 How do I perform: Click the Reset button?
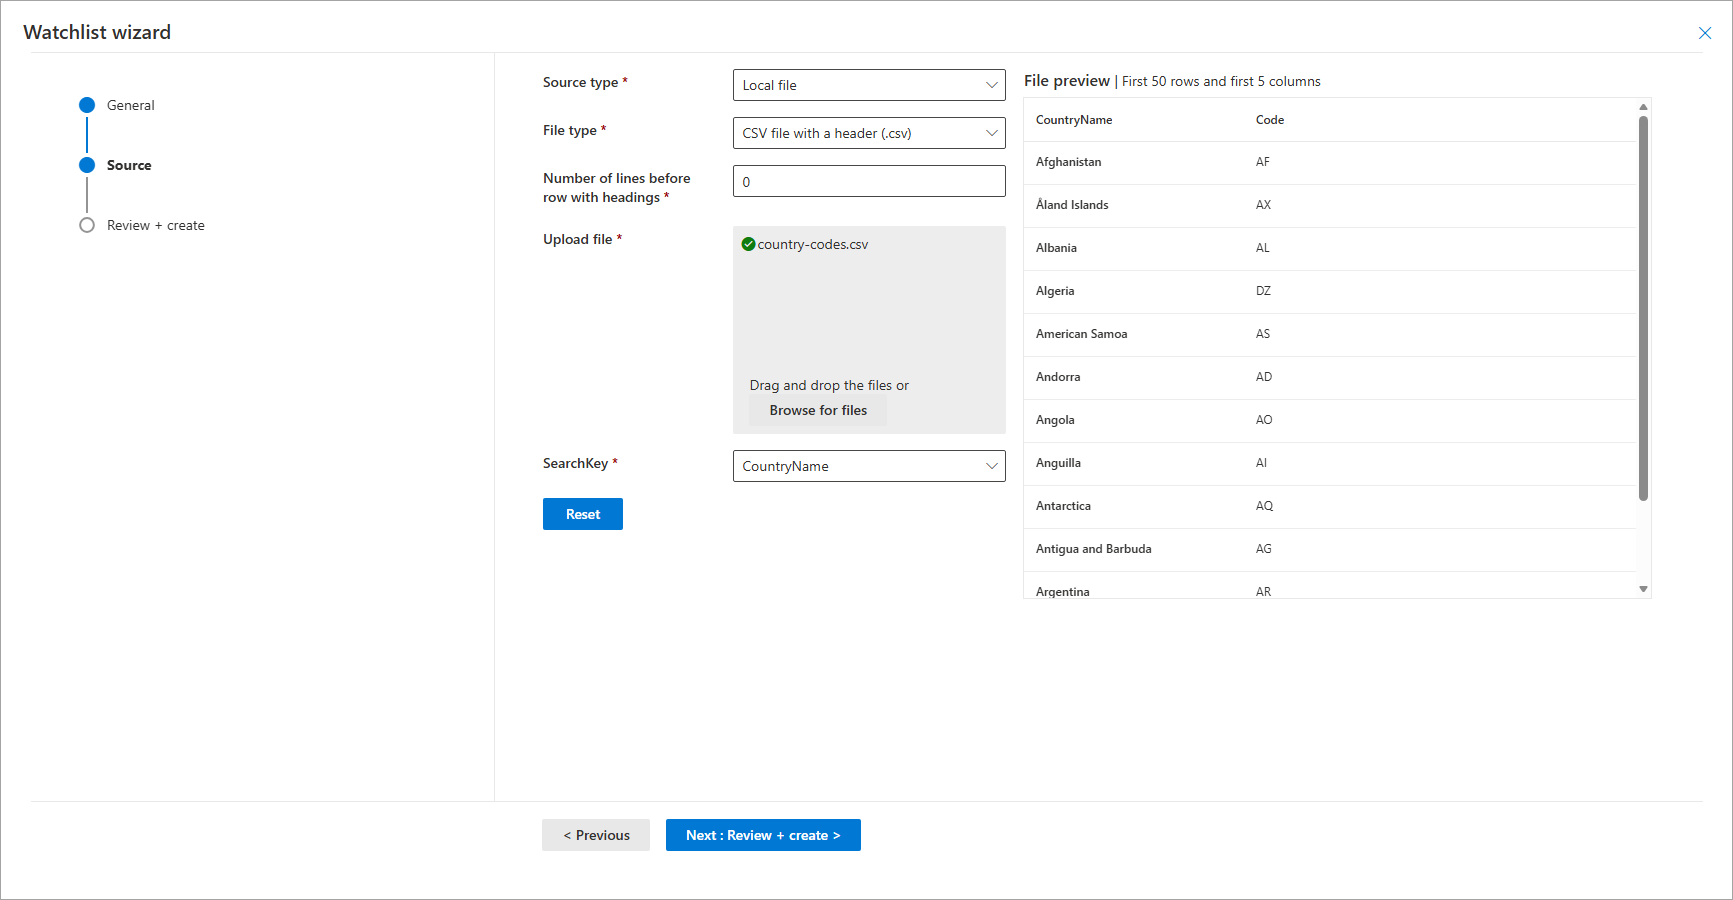point(582,514)
